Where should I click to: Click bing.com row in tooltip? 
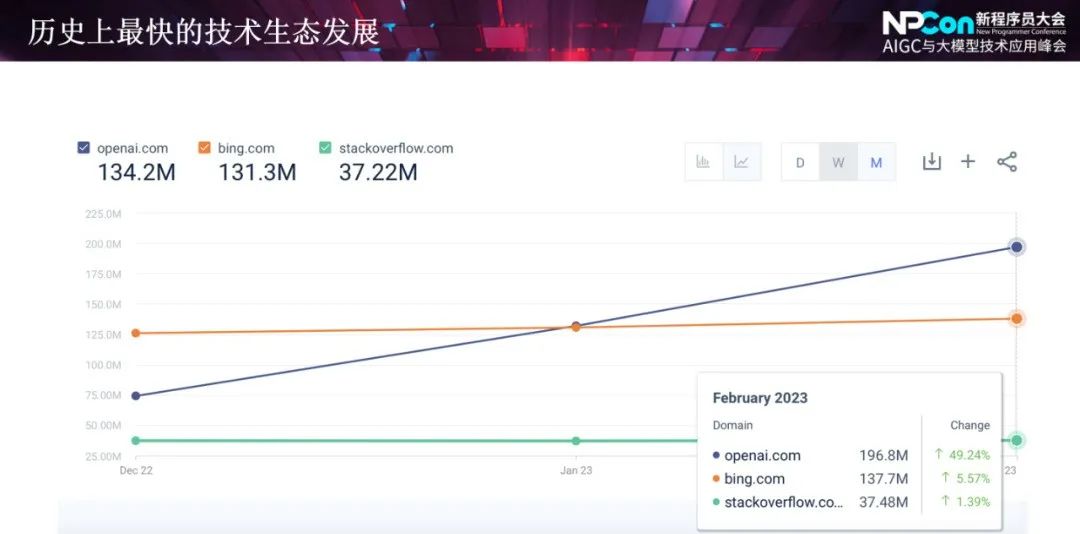point(850,479)
